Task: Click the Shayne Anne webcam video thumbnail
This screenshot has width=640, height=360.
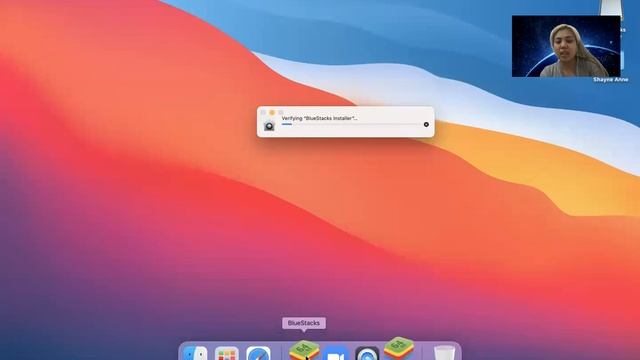Action: pyautogui.click(x=566, y=46)
